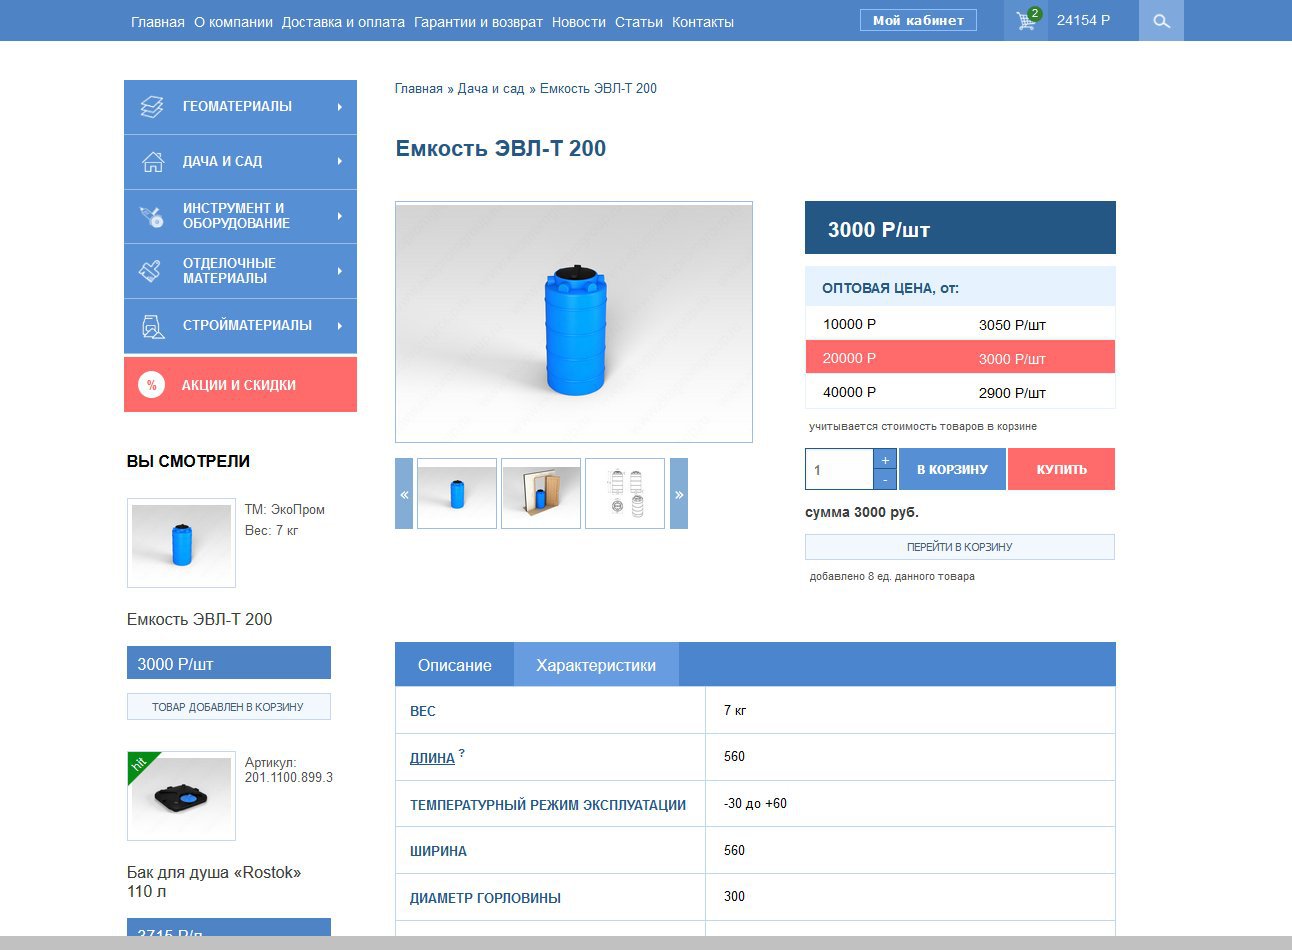
Task: Select the bag icon next to СТРОЙМАТЕРИАЛЫ
Action: [151, 325]
